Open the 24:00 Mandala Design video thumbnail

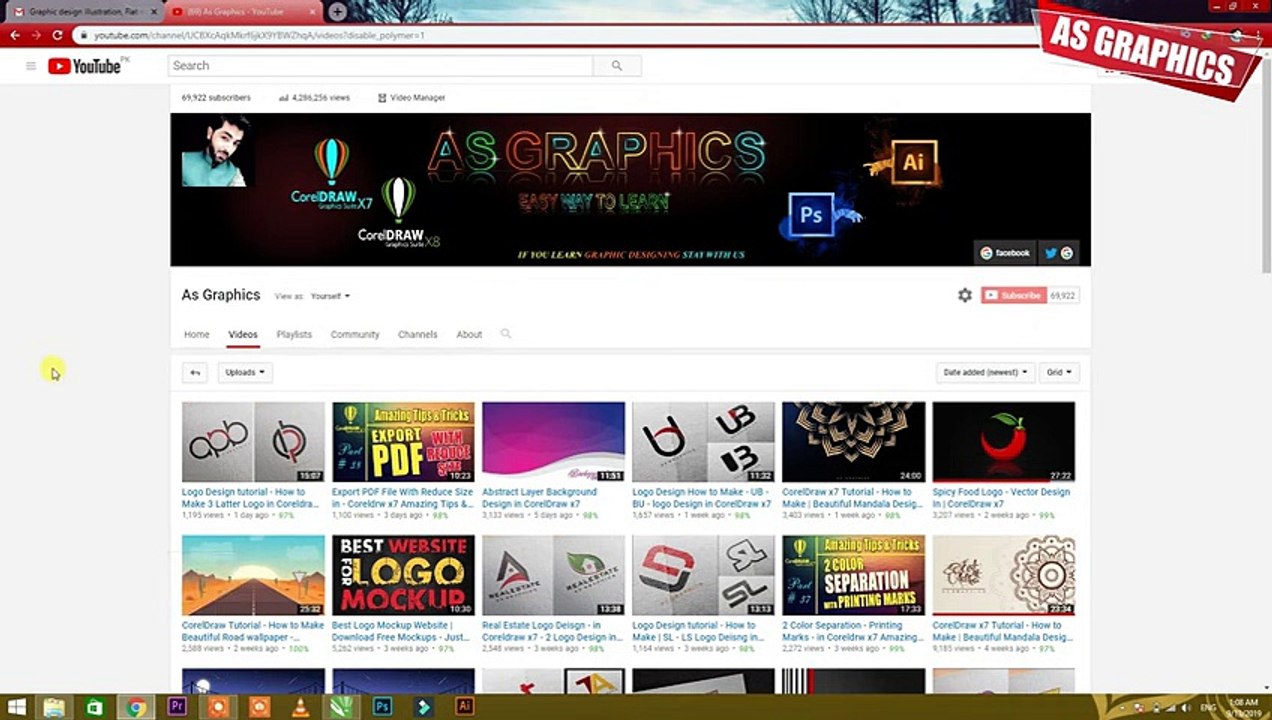(x=853, y=442)
